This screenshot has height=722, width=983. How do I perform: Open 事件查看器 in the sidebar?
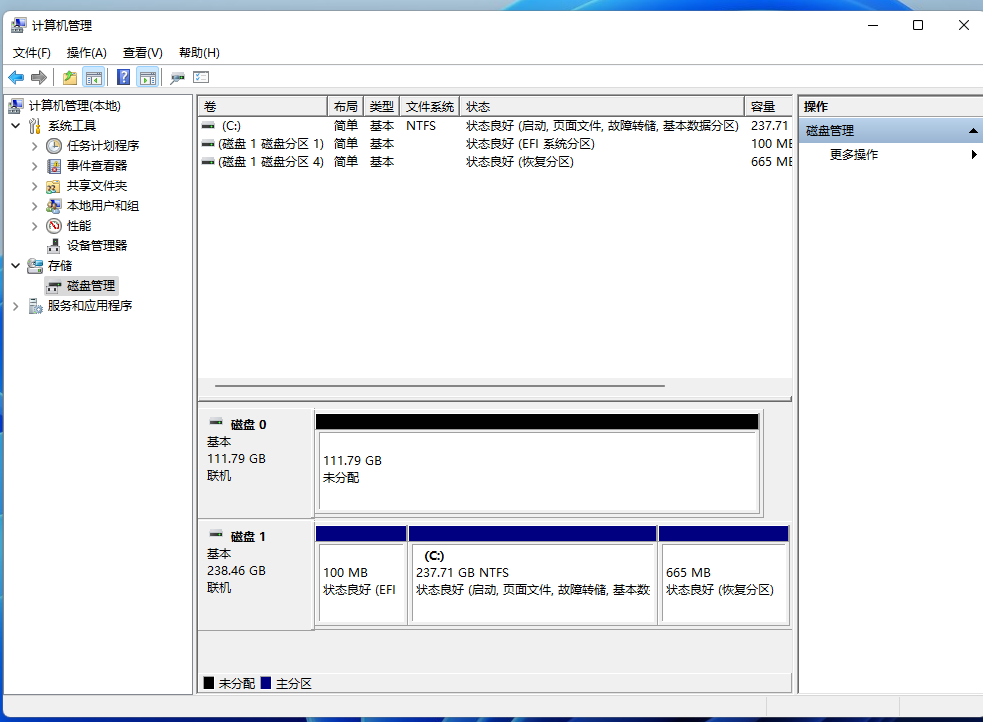click(x=96, y=166)
